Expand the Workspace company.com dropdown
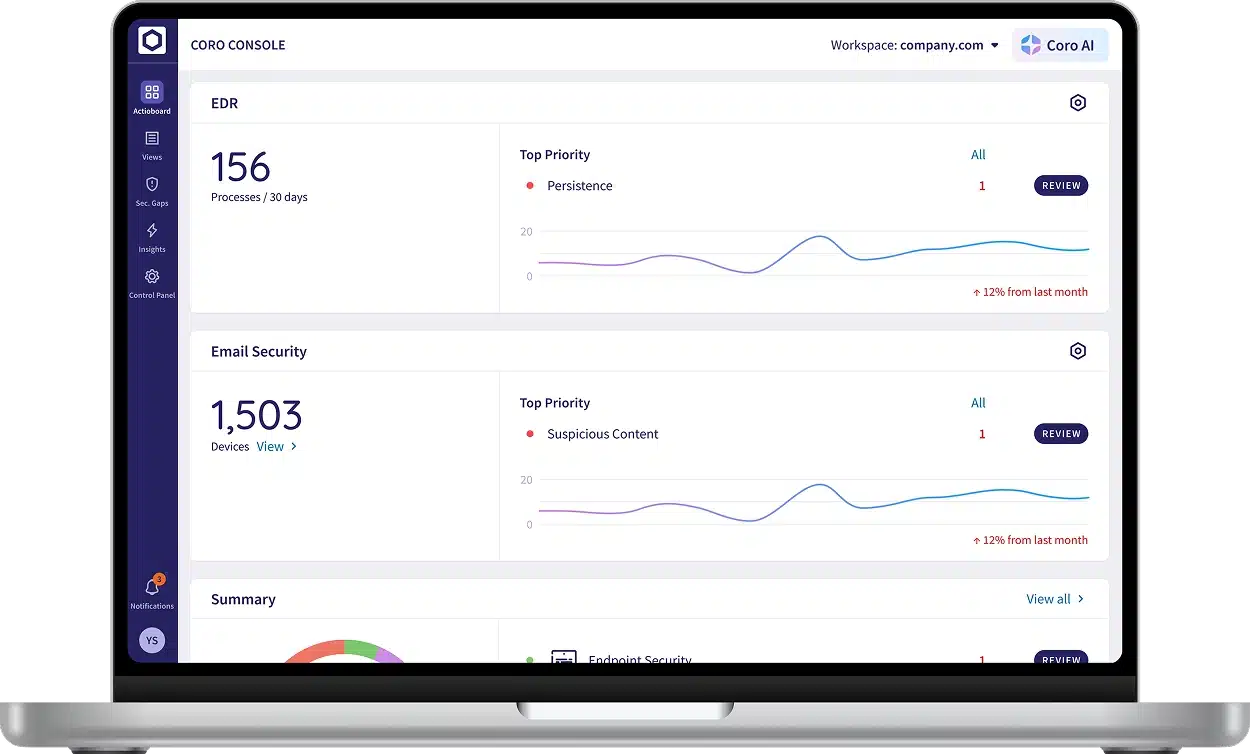This screenshot has width=1250, height=754. coord(994,45)
